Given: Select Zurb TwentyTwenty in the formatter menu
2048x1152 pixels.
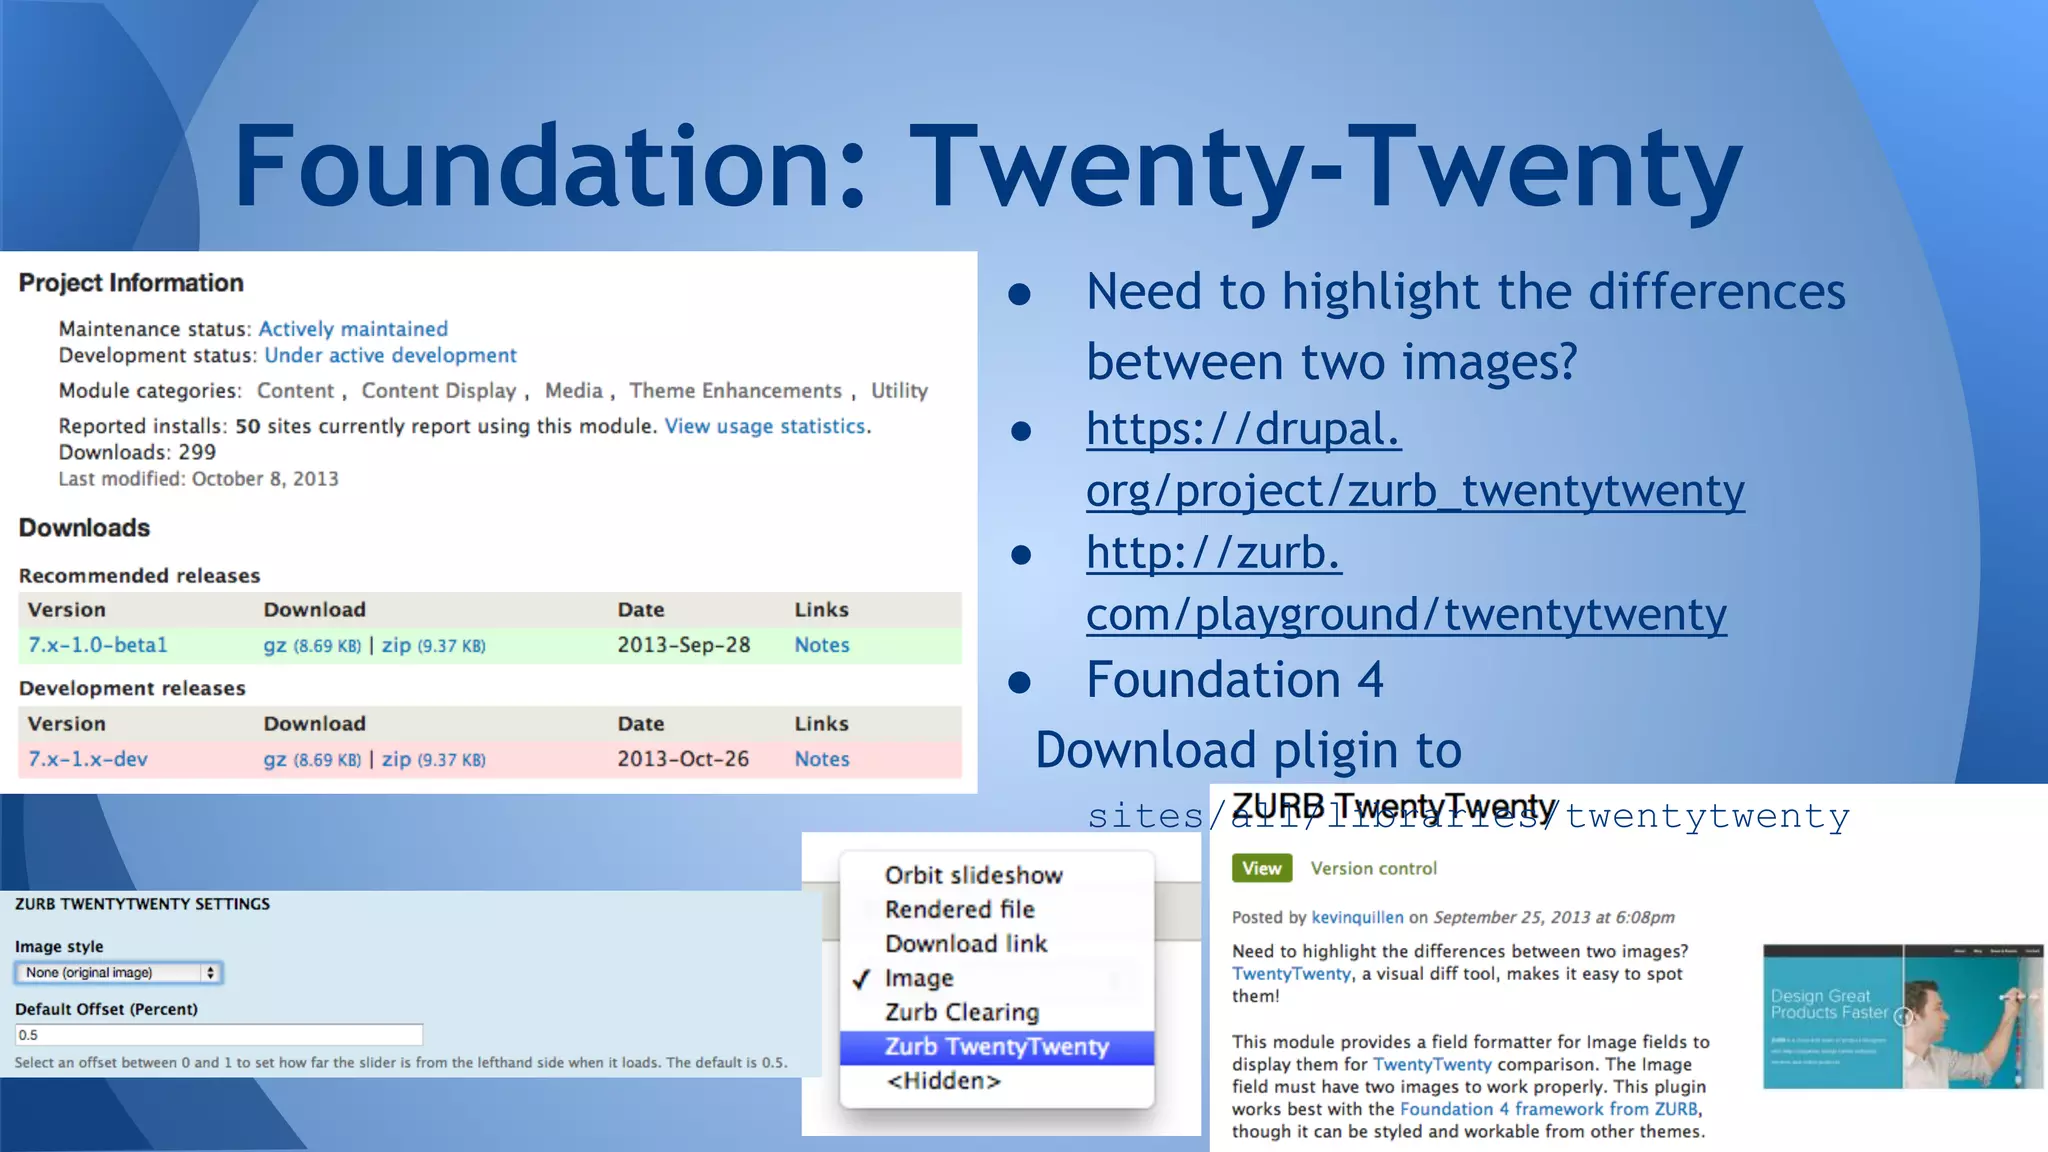Looking at the screenshot, I should tap(996, 1047).
